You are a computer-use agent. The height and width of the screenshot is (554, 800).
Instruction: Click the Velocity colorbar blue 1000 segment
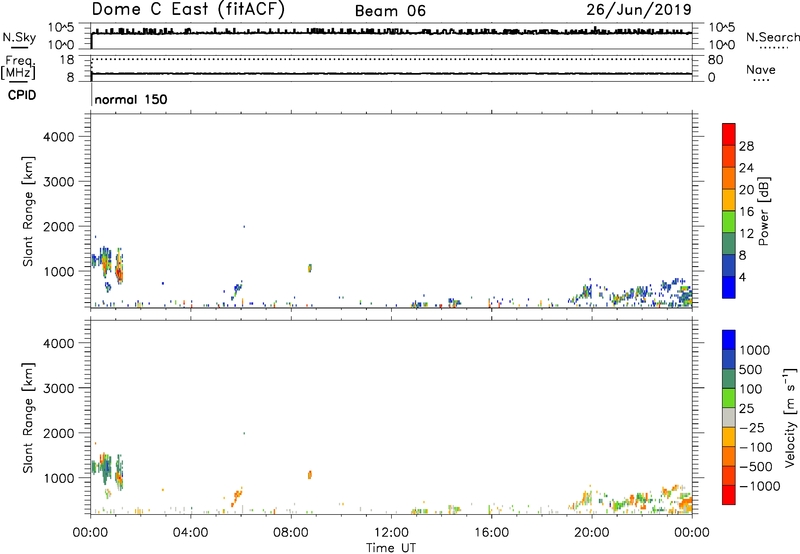(729, 340)
